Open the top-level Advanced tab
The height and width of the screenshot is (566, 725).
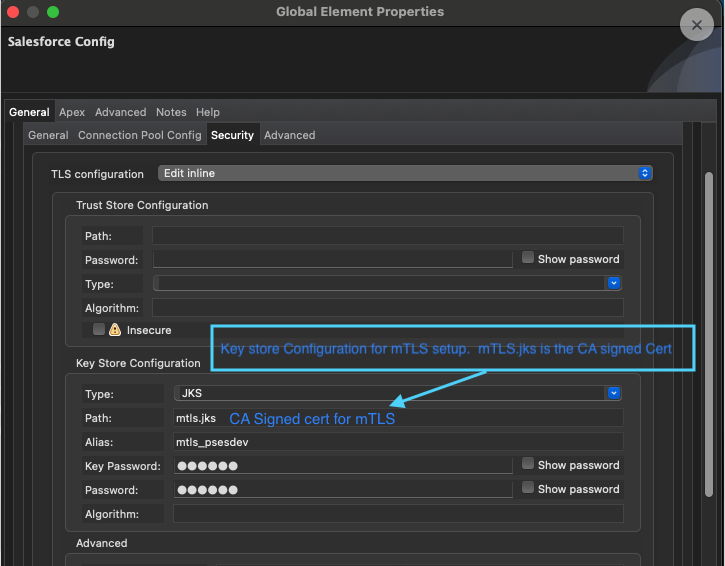coord(121,112)
